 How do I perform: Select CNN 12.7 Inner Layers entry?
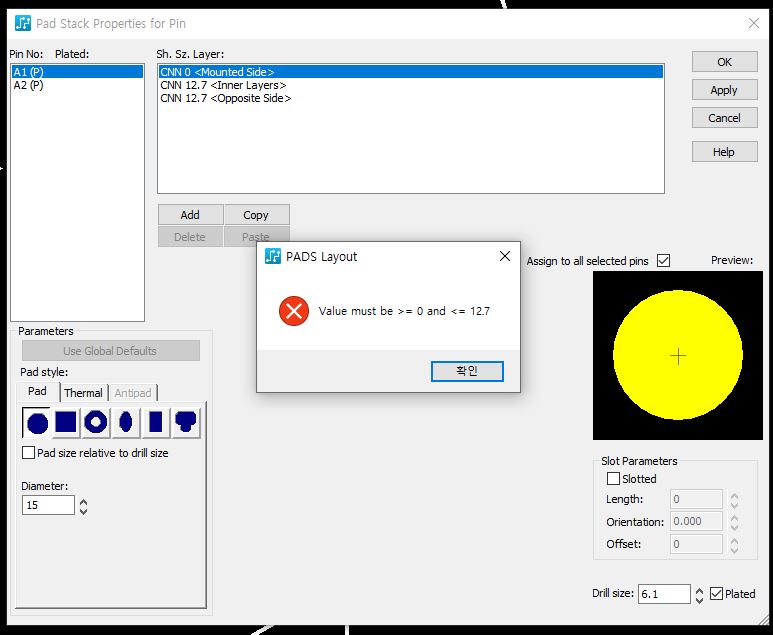click(x=223, y=85)
